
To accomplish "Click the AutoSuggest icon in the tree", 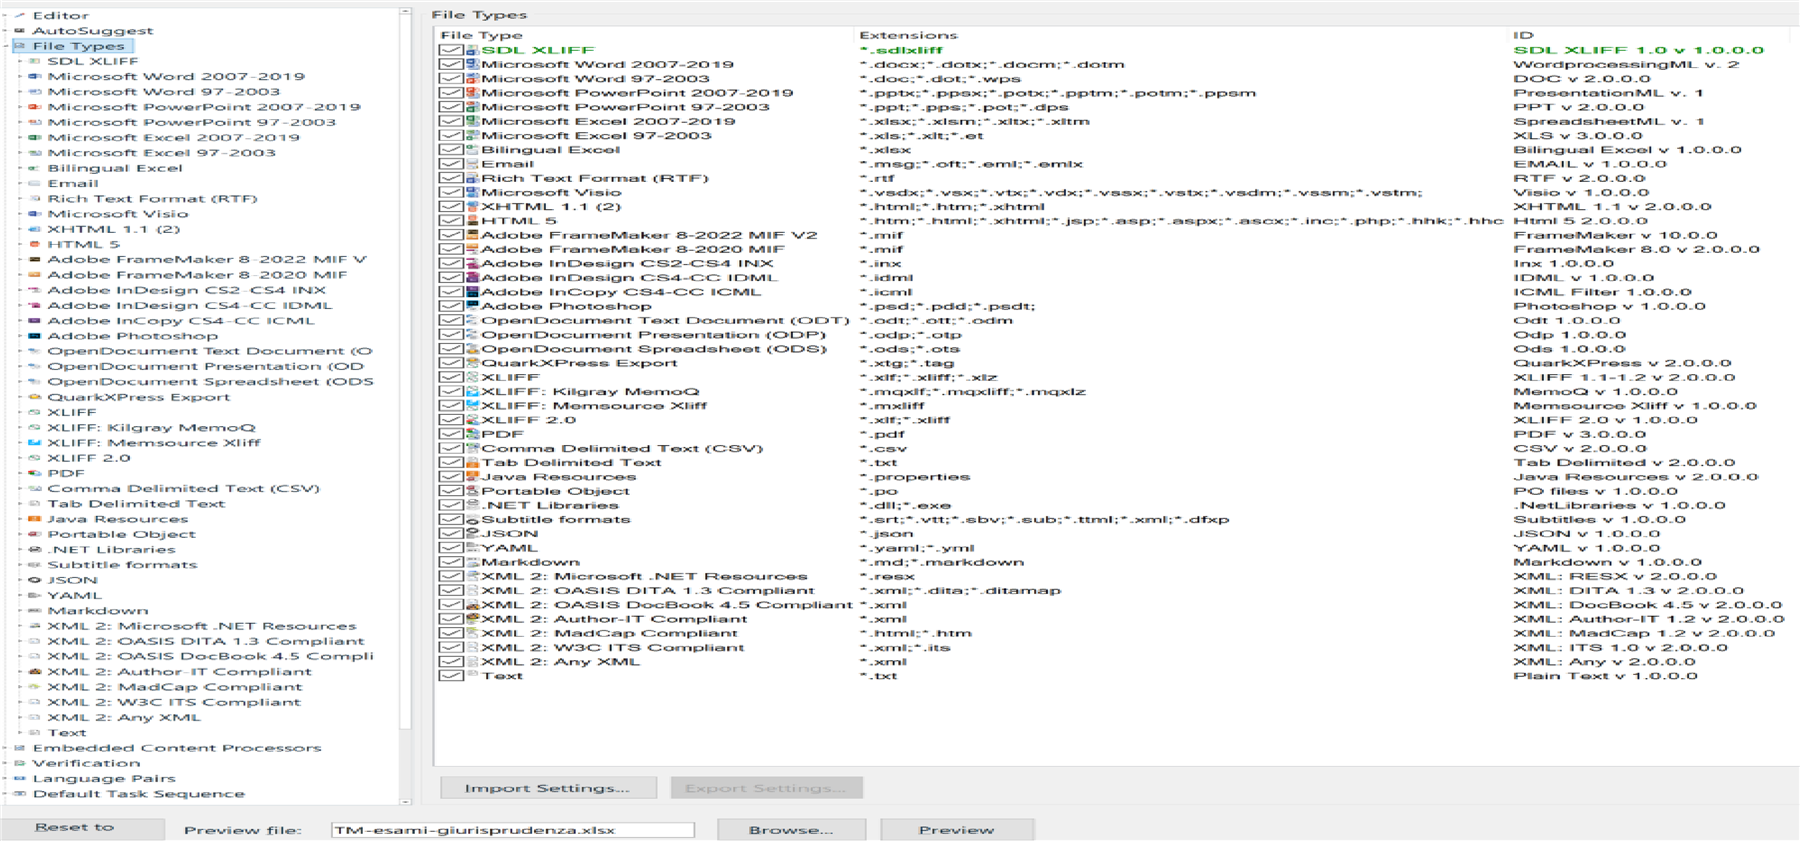I will (20, 31).
